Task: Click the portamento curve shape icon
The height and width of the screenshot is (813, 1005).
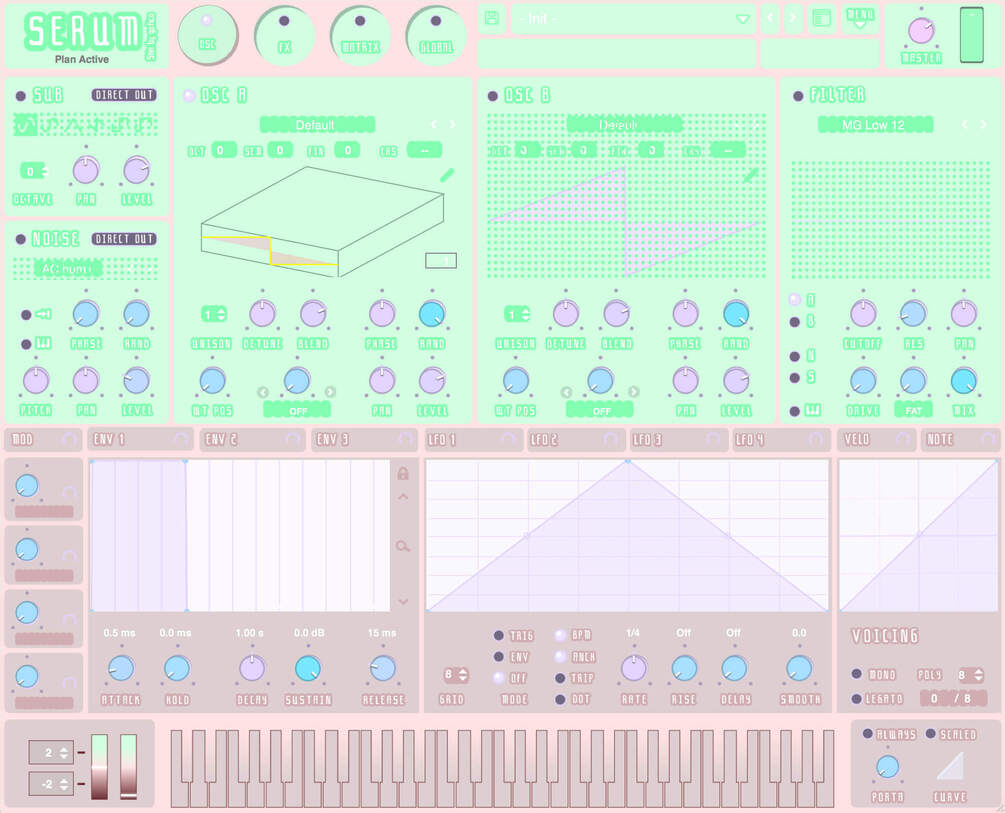Action: click(x=950, y=767)
